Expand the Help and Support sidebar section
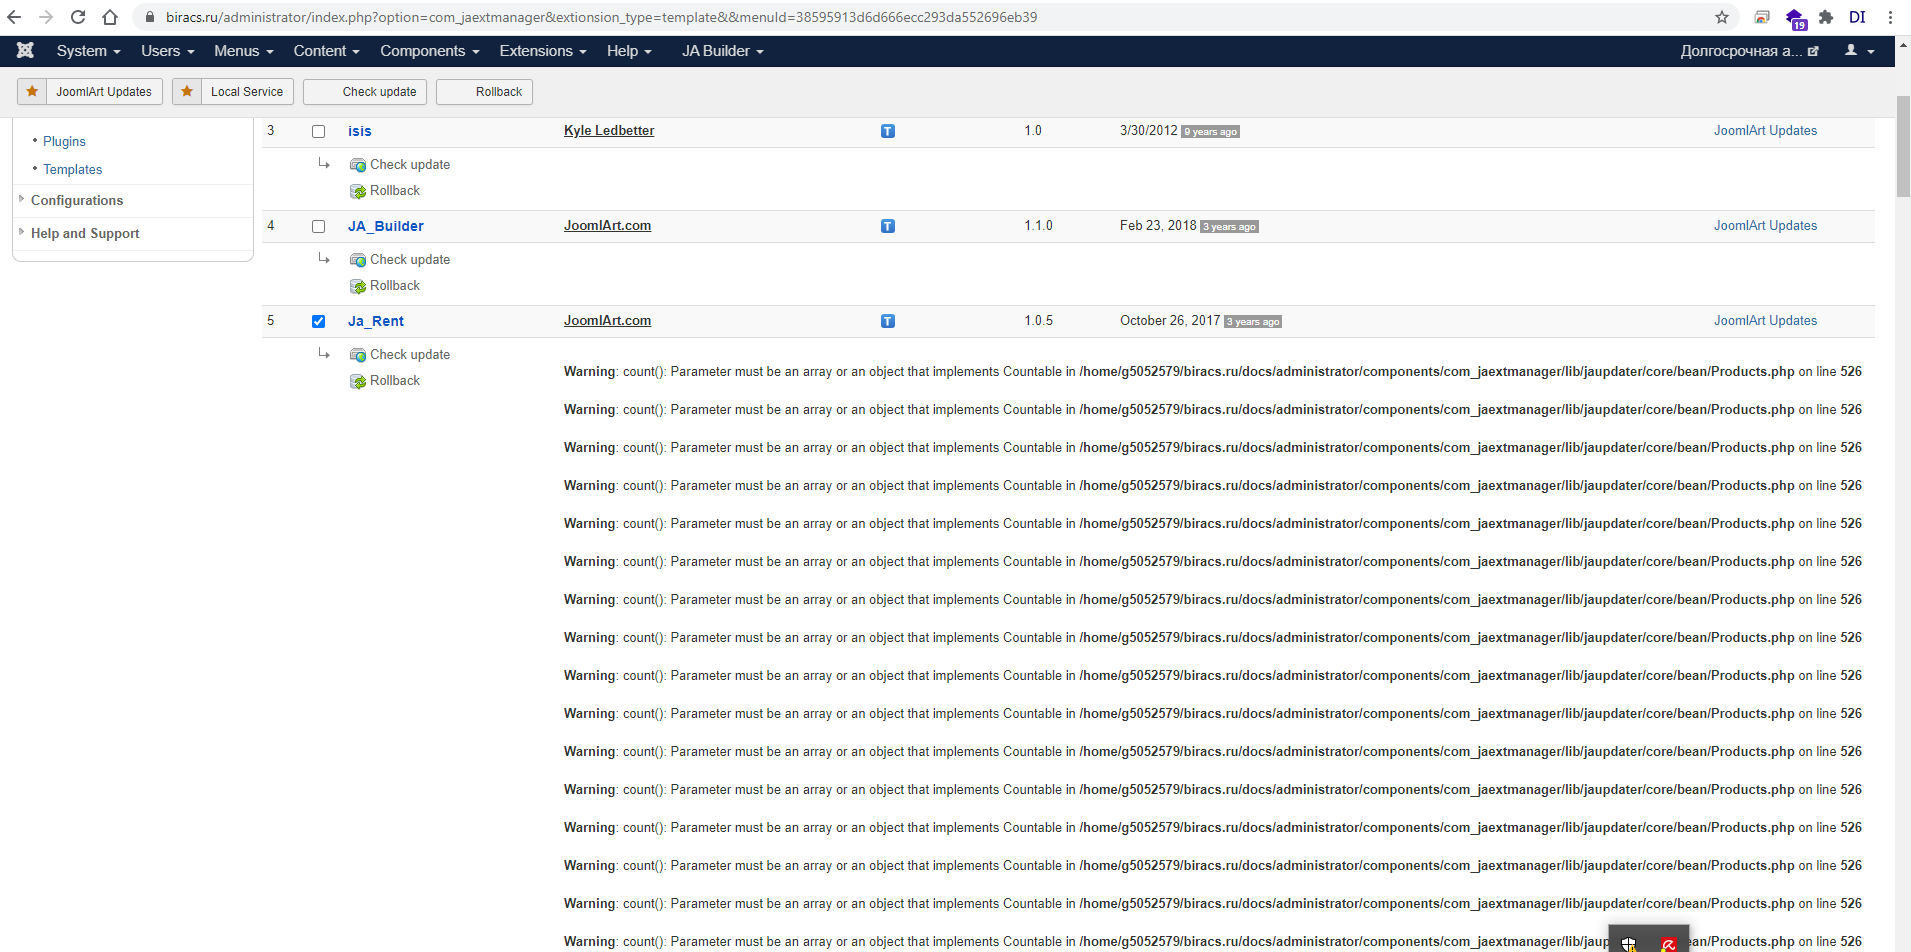Image resolution: width=1911 pixels, height=952 pixels. [85, 234]
